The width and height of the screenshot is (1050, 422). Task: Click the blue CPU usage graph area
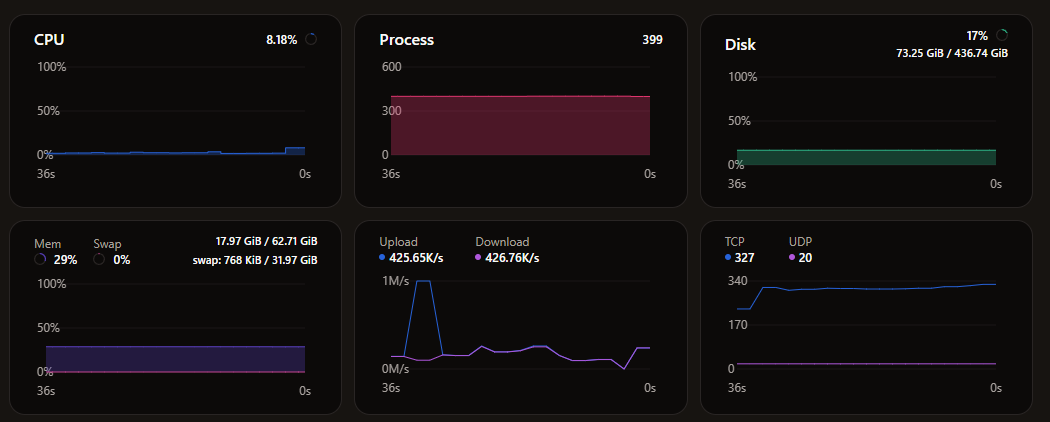pyautogui.click(x=175, y=153)
